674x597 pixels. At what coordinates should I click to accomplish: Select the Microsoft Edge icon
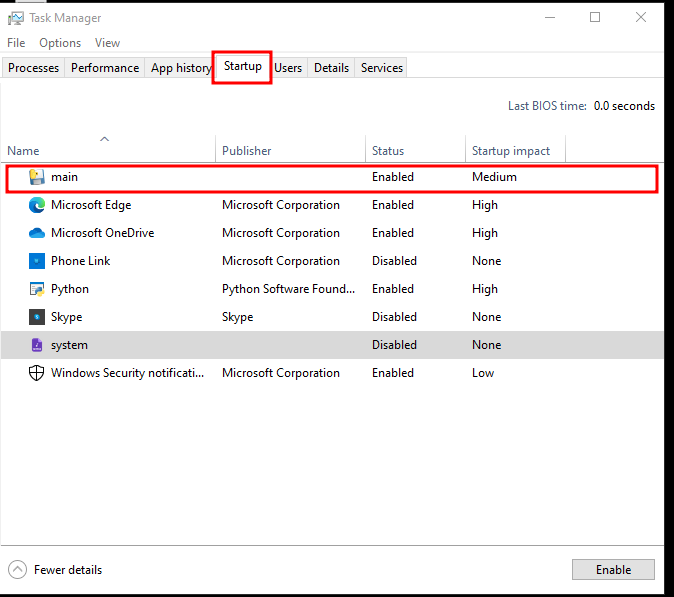click(37, 205)
